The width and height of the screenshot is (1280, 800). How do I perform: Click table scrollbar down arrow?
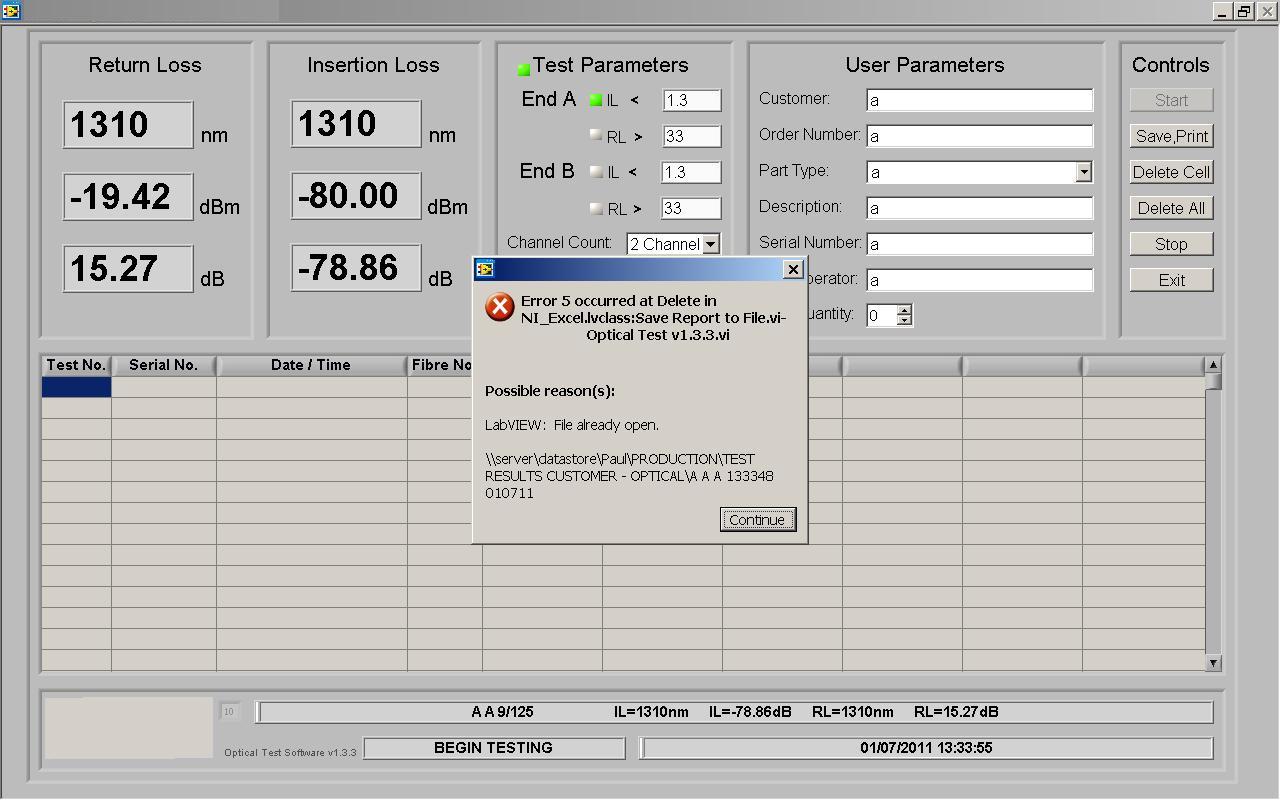[1213, 662]
